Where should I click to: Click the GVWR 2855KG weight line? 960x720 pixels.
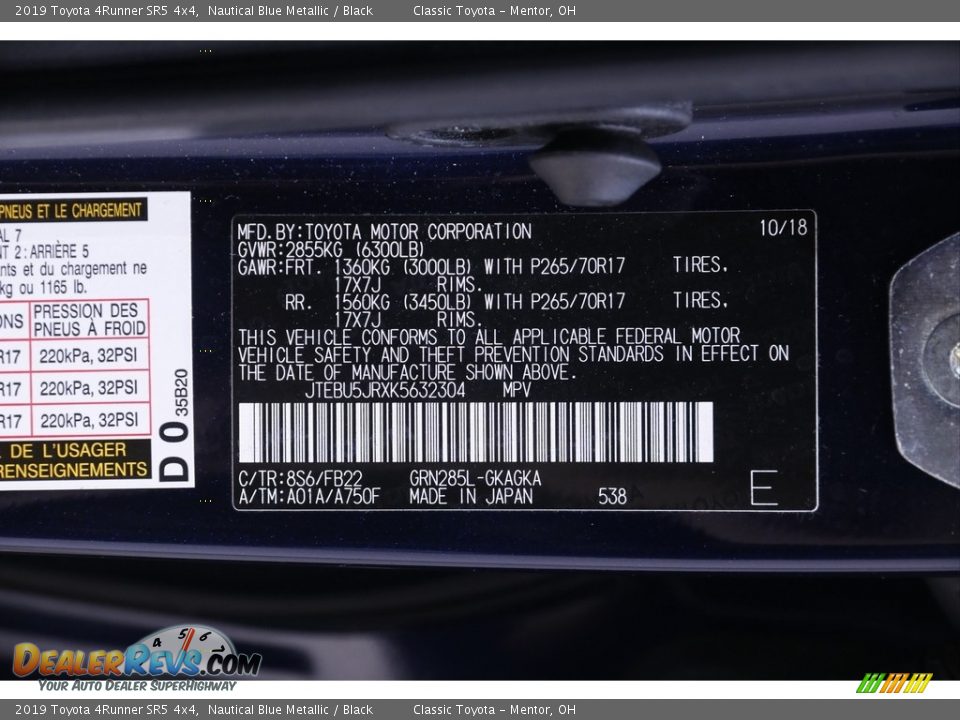point(331,248)
